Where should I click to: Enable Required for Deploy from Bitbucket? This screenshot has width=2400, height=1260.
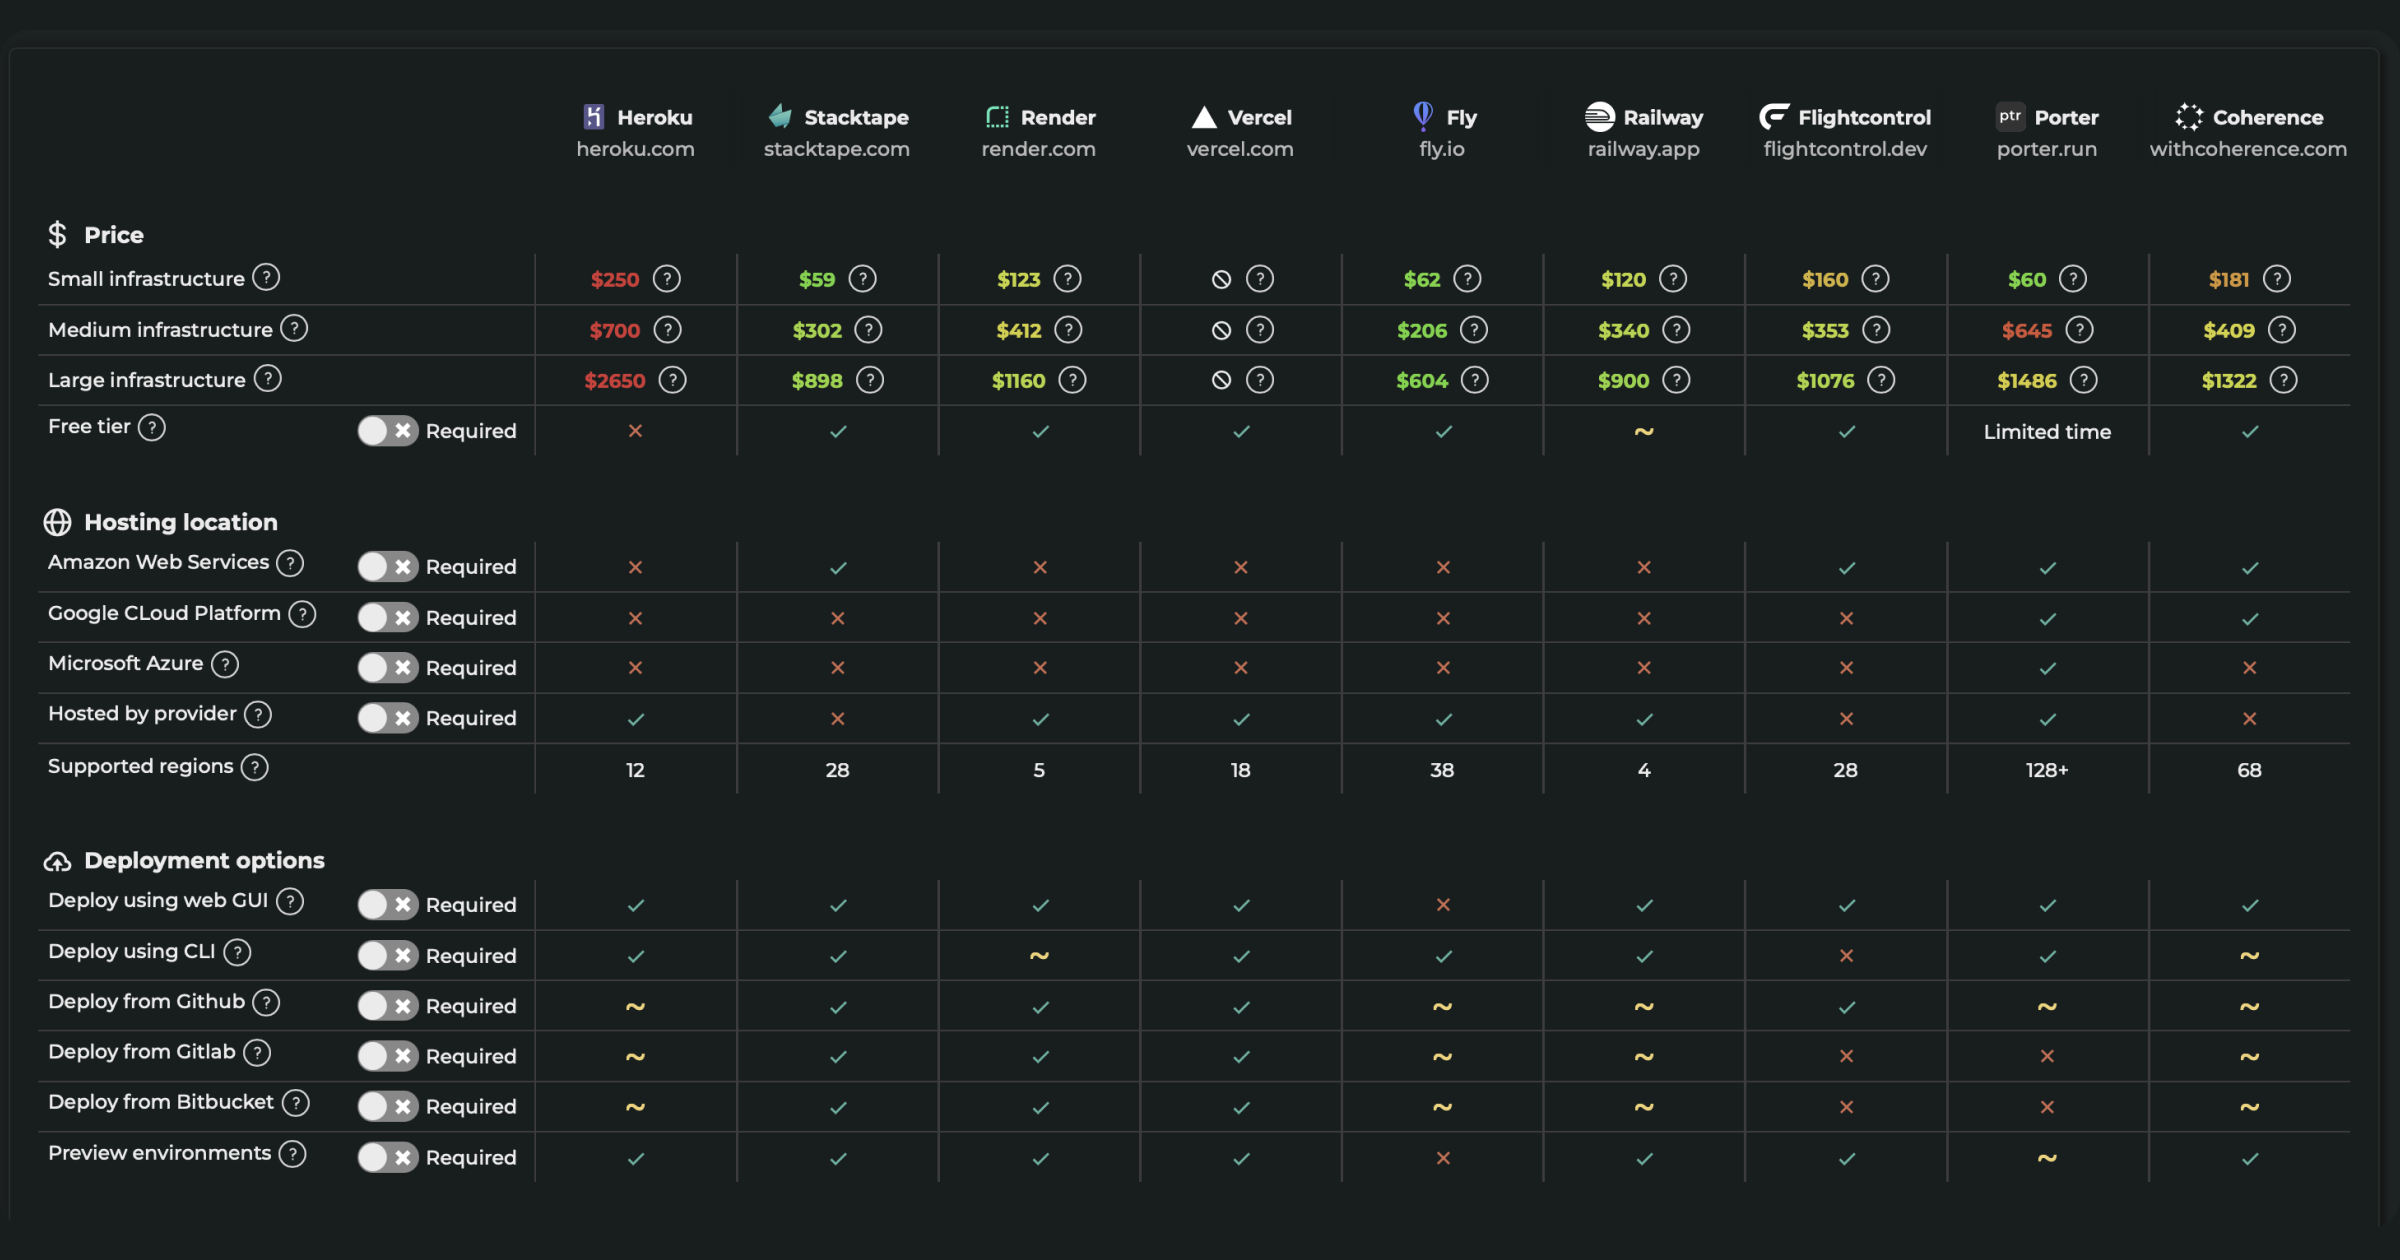(388, 1106)
